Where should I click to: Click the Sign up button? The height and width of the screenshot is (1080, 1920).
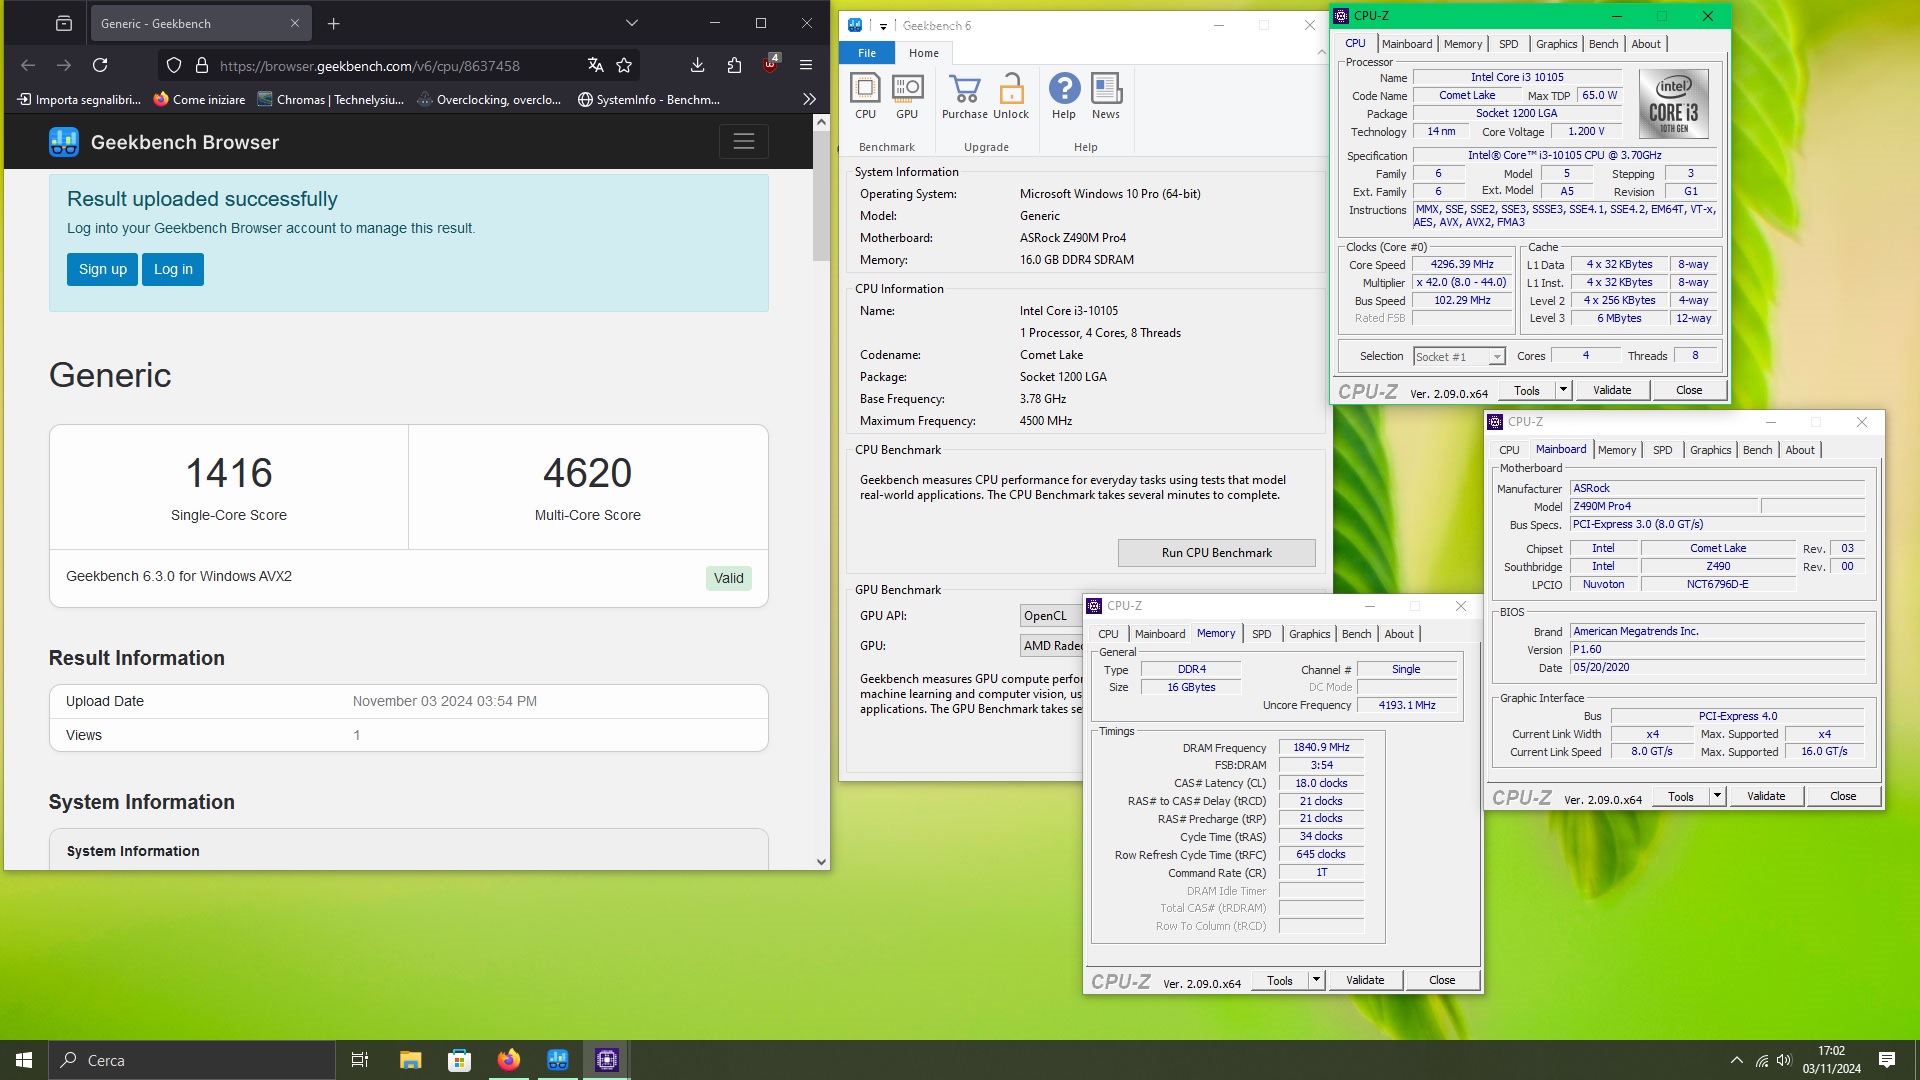103,269
